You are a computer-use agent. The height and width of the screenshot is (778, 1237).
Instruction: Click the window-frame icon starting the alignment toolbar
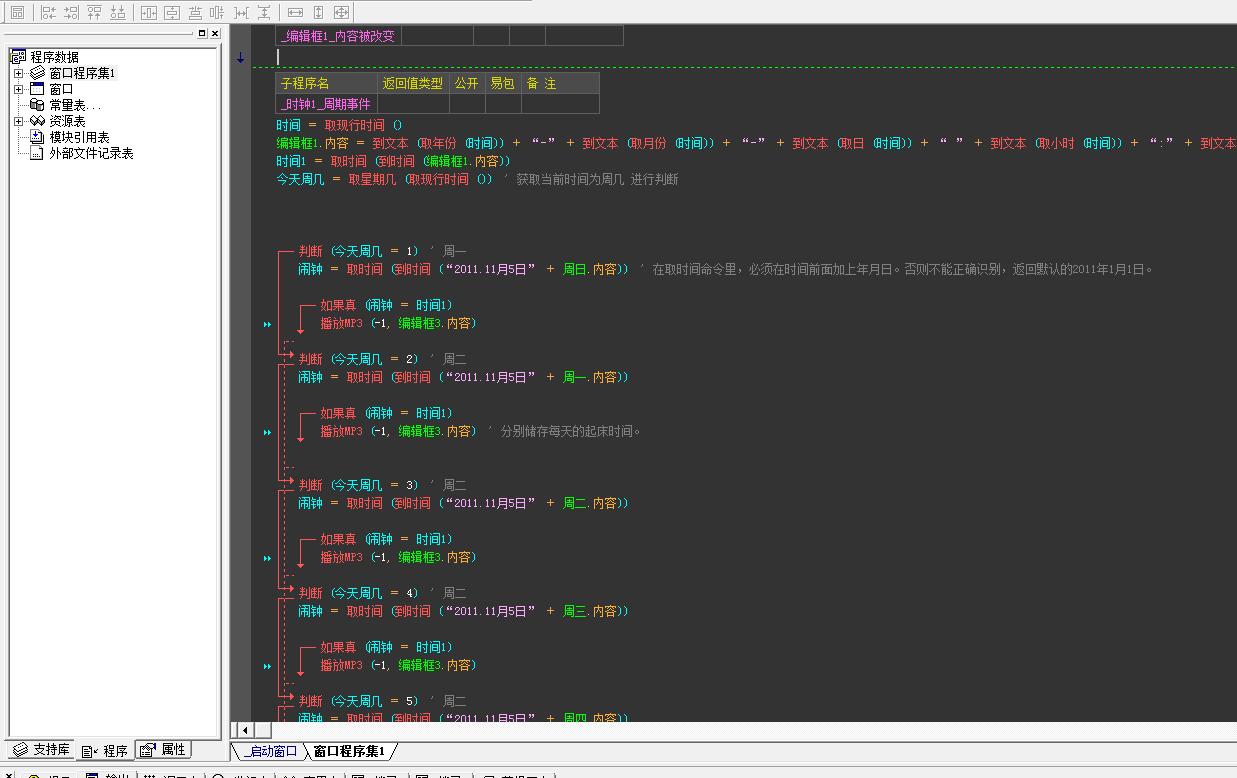(17, 12)
